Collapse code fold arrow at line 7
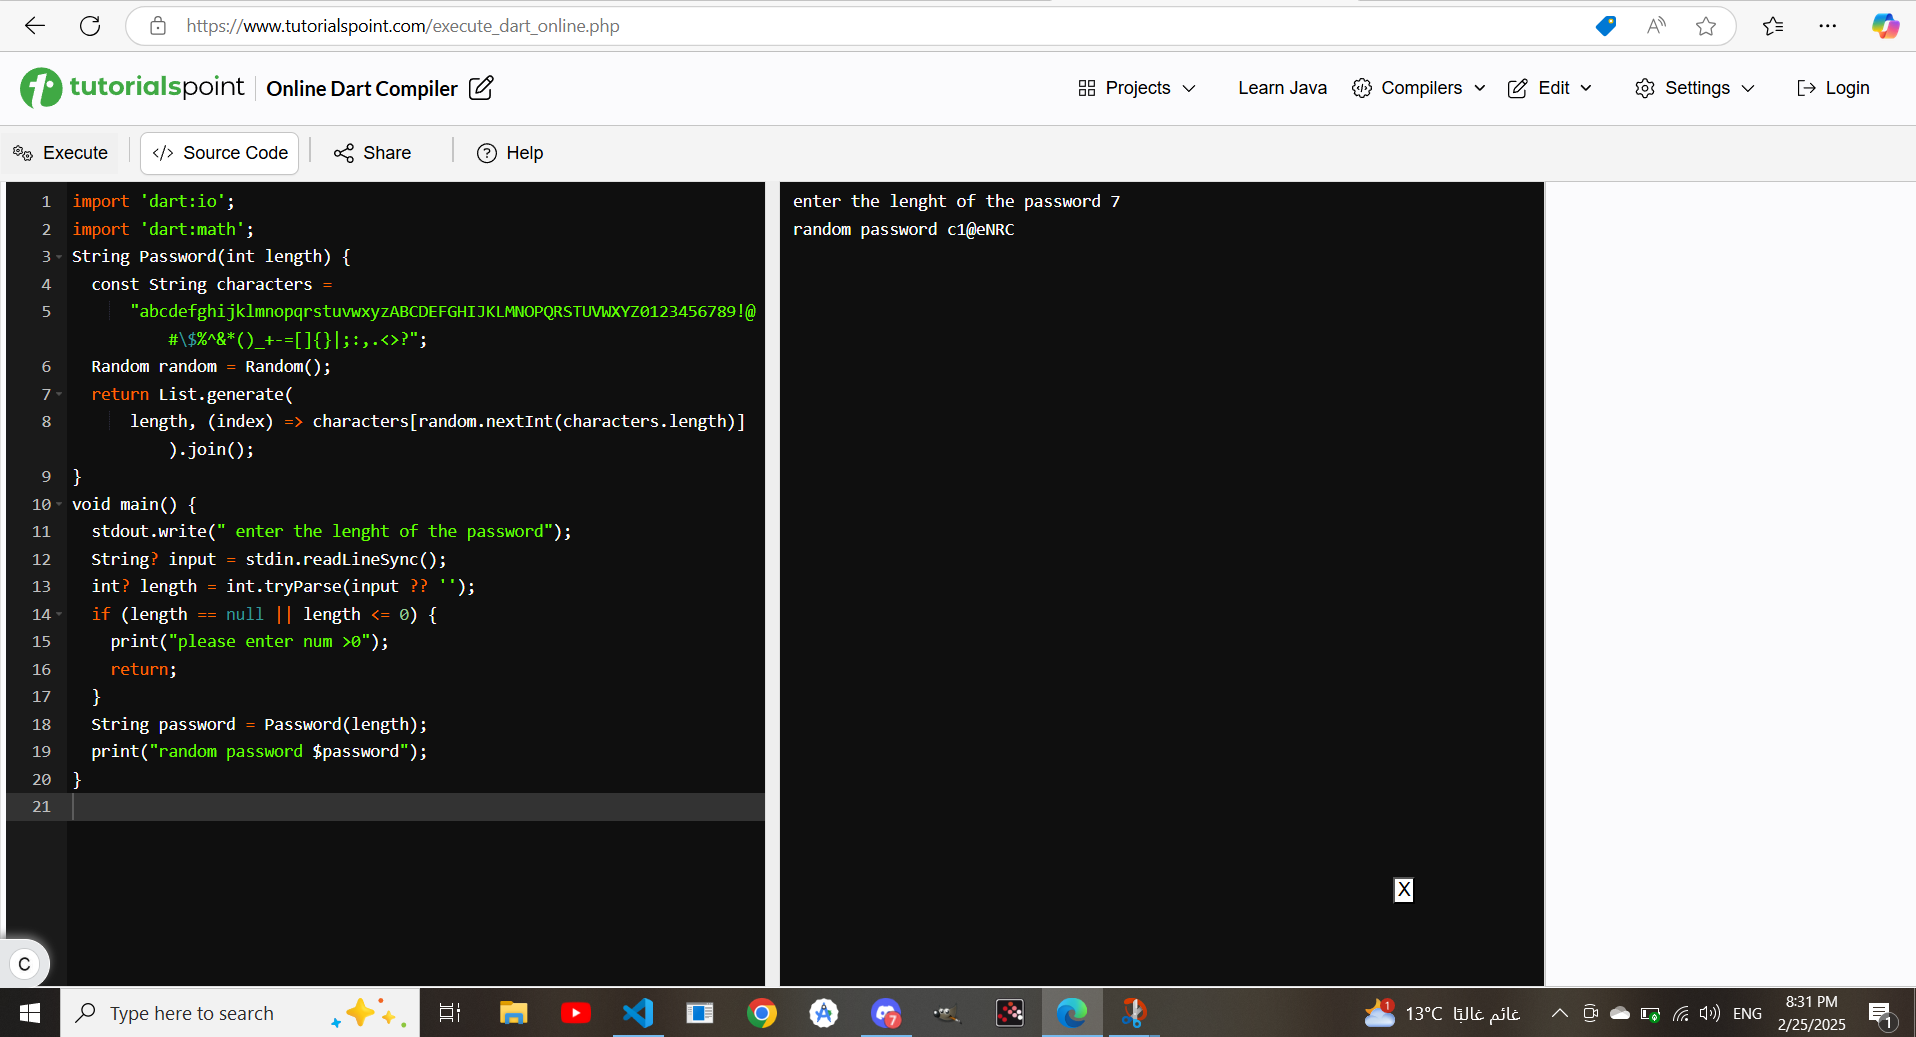 point(59,394)
